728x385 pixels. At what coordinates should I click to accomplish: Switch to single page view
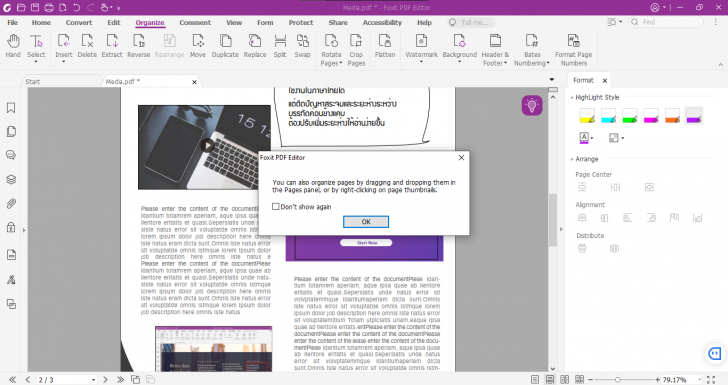click(535, 379)
